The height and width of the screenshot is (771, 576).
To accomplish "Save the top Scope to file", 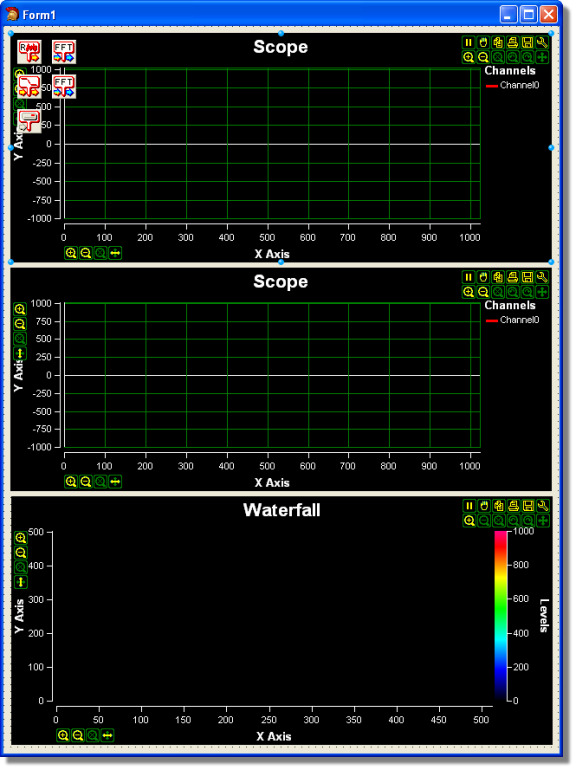I will click(x=527, y=43).
